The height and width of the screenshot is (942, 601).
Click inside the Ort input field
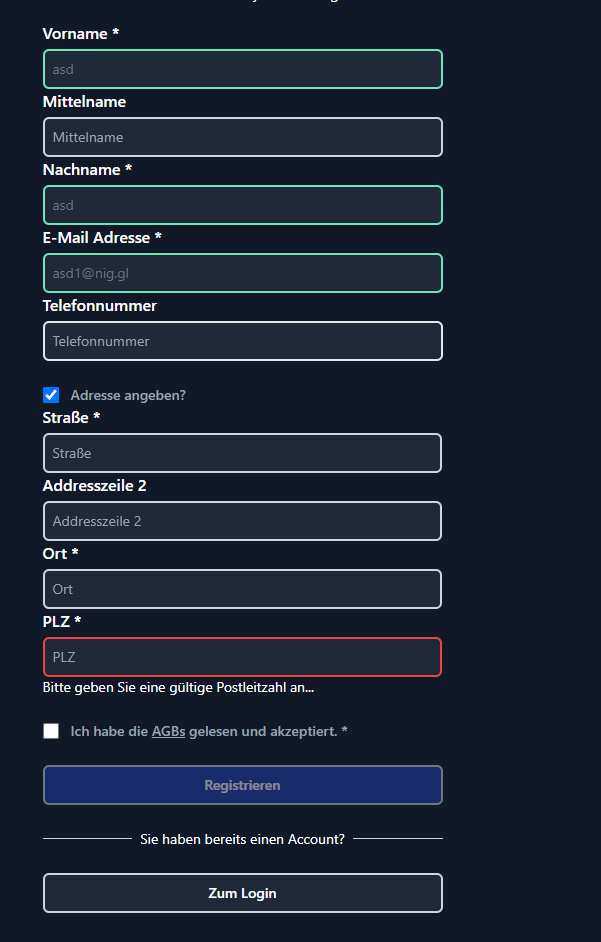click(242, 589)
